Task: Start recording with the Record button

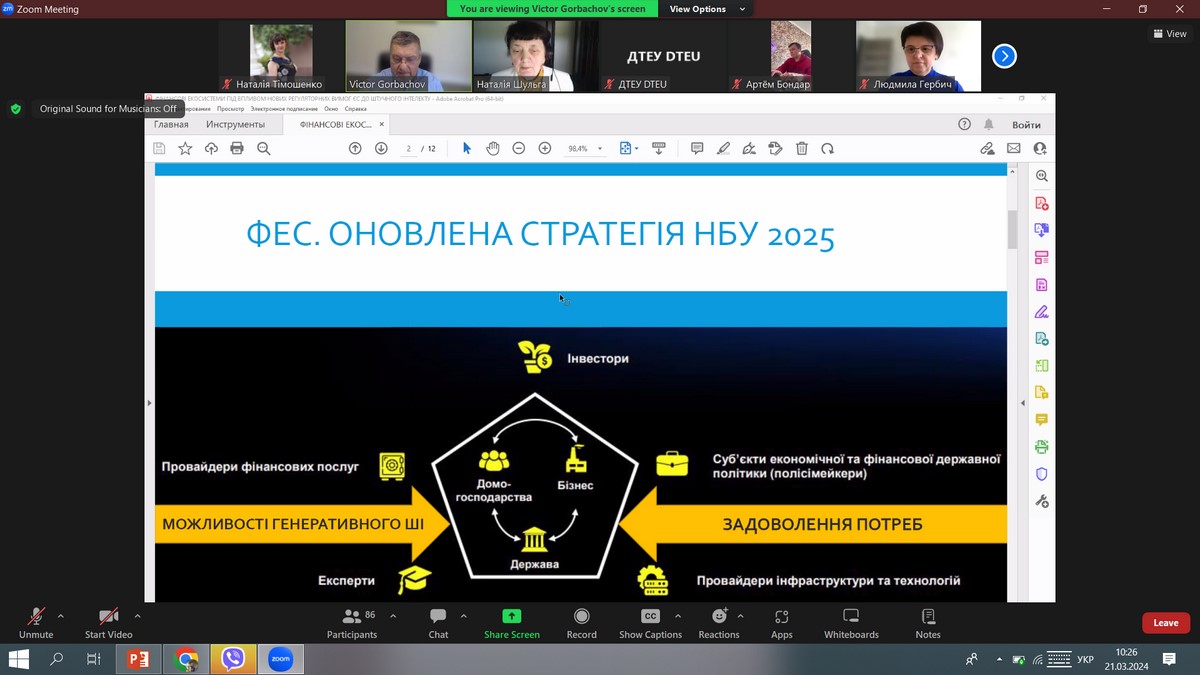Action: (x=581, y=622)
